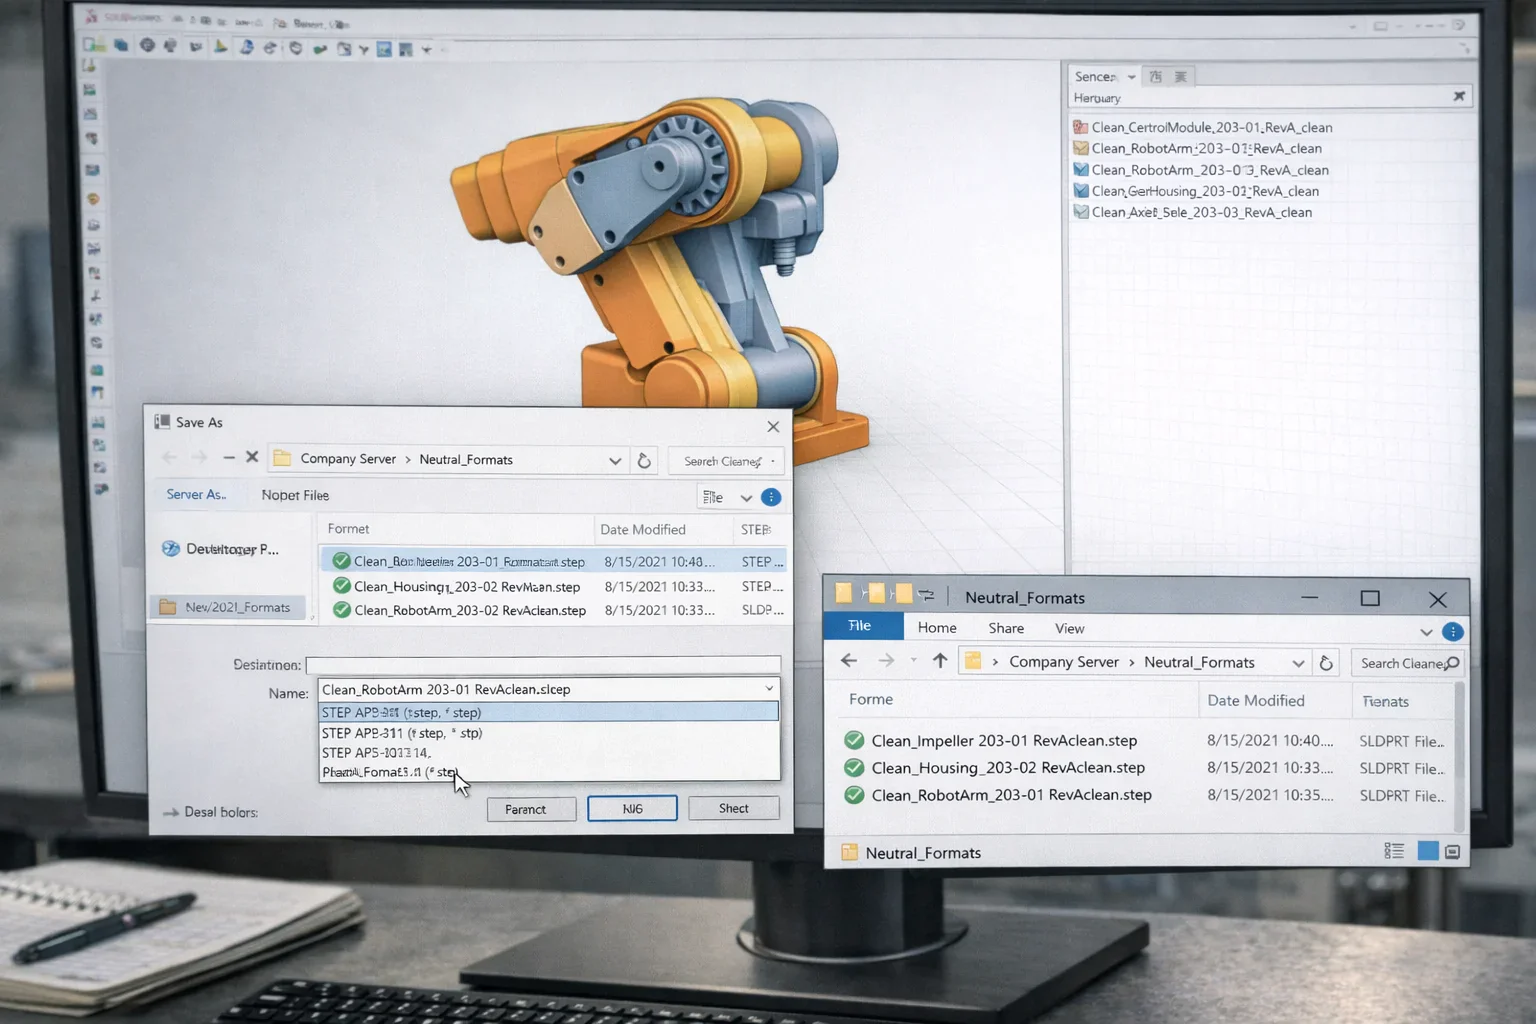Click the blue info icon in Save As dialog
1536x1024 pixels.
point(770,497)
